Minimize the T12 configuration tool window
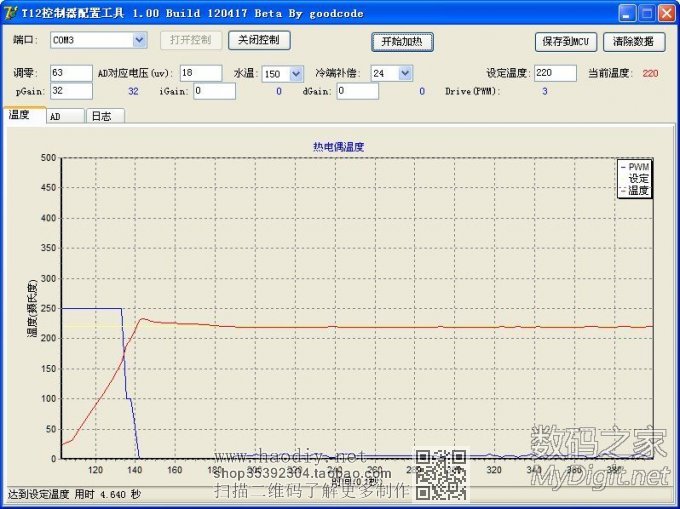 [x=626, y=13]
